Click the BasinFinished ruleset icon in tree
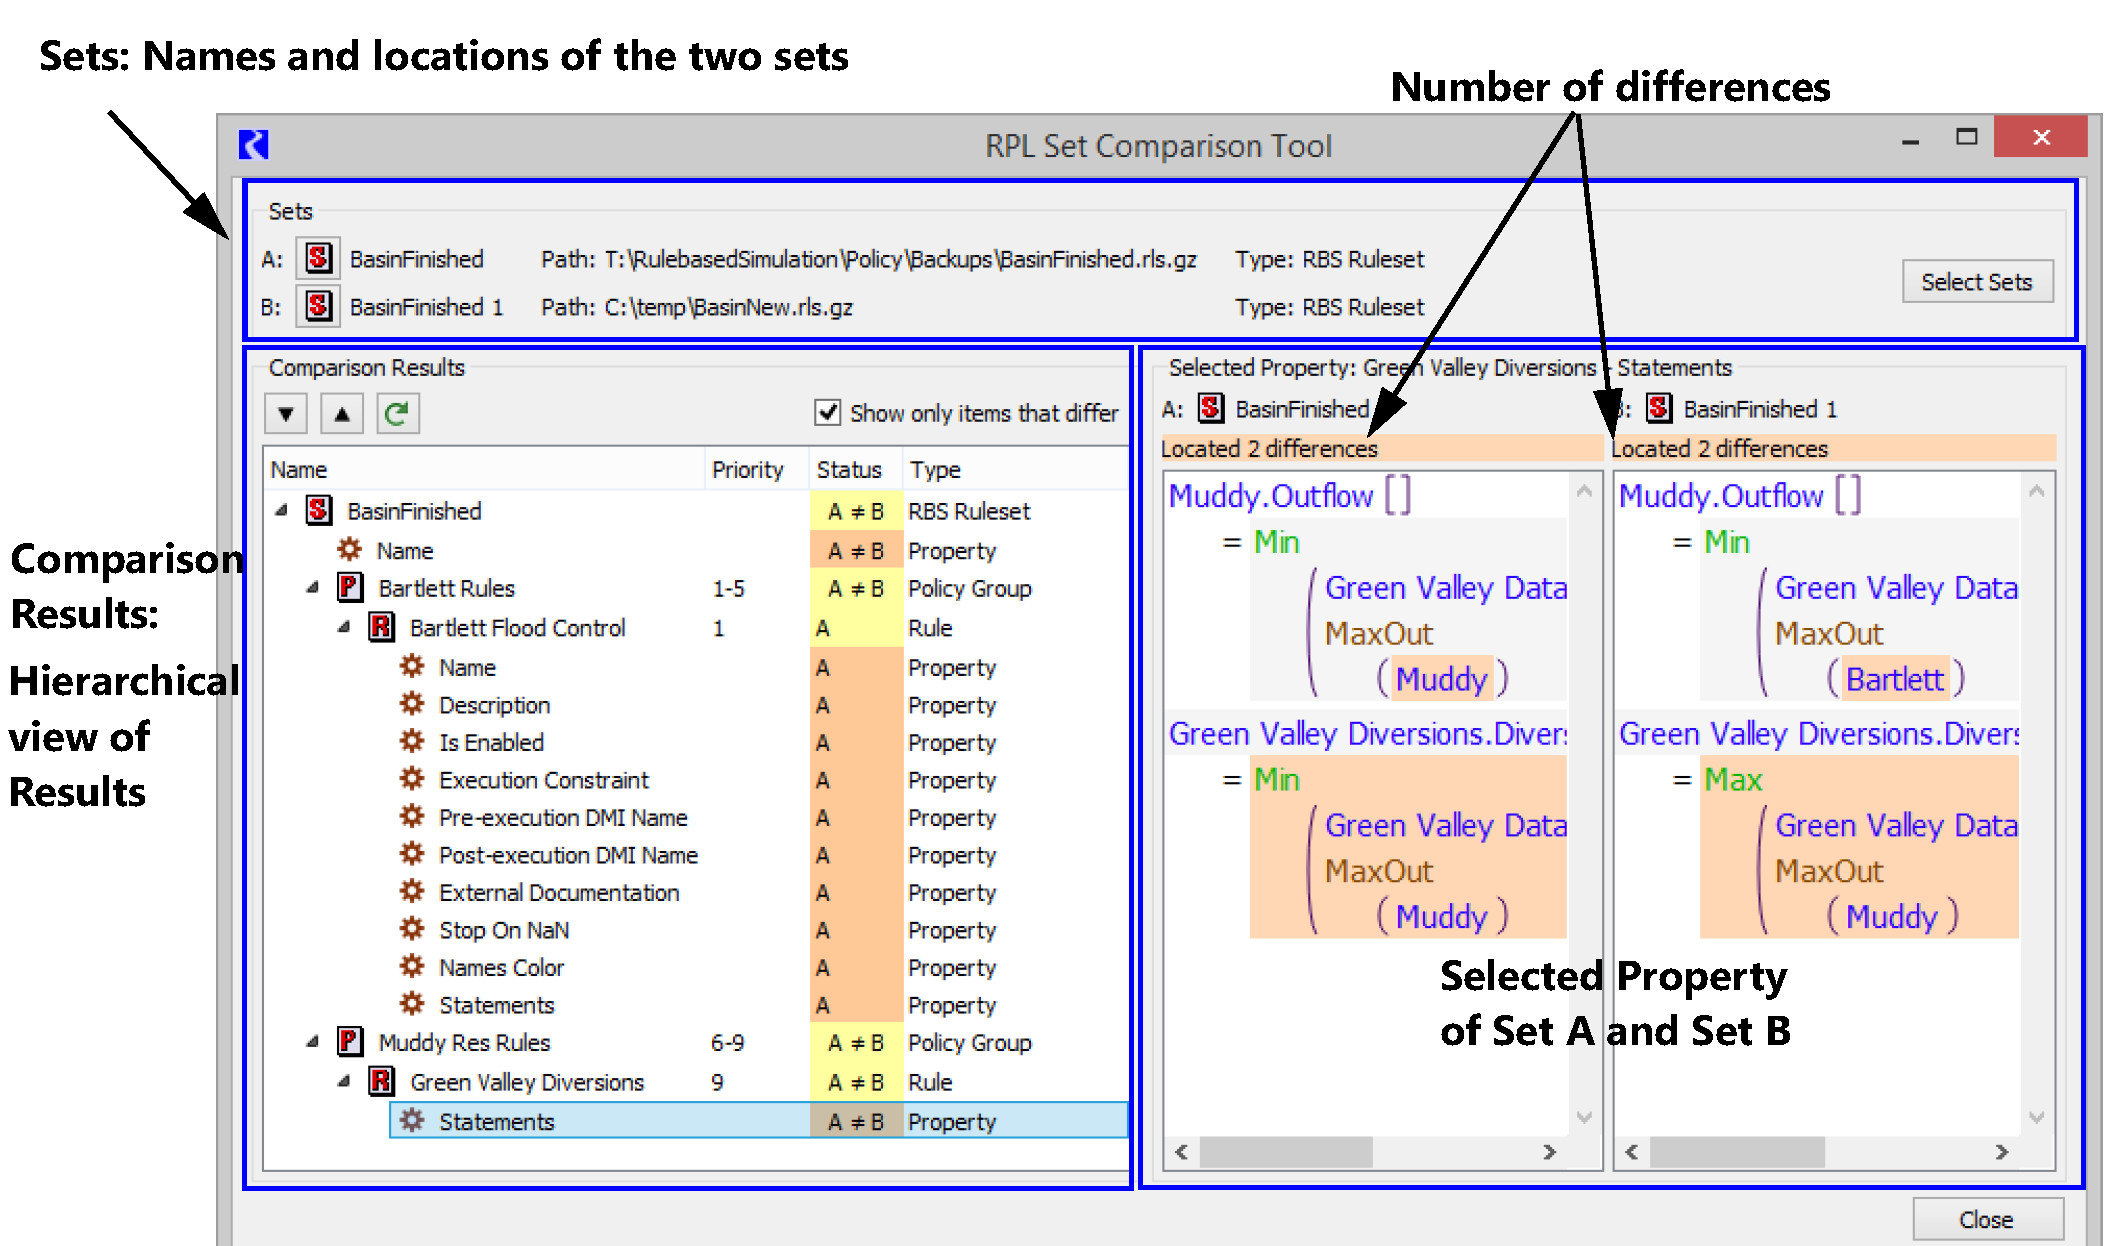The height and width of the screenshot is (1246, 2105). point(318,510)
